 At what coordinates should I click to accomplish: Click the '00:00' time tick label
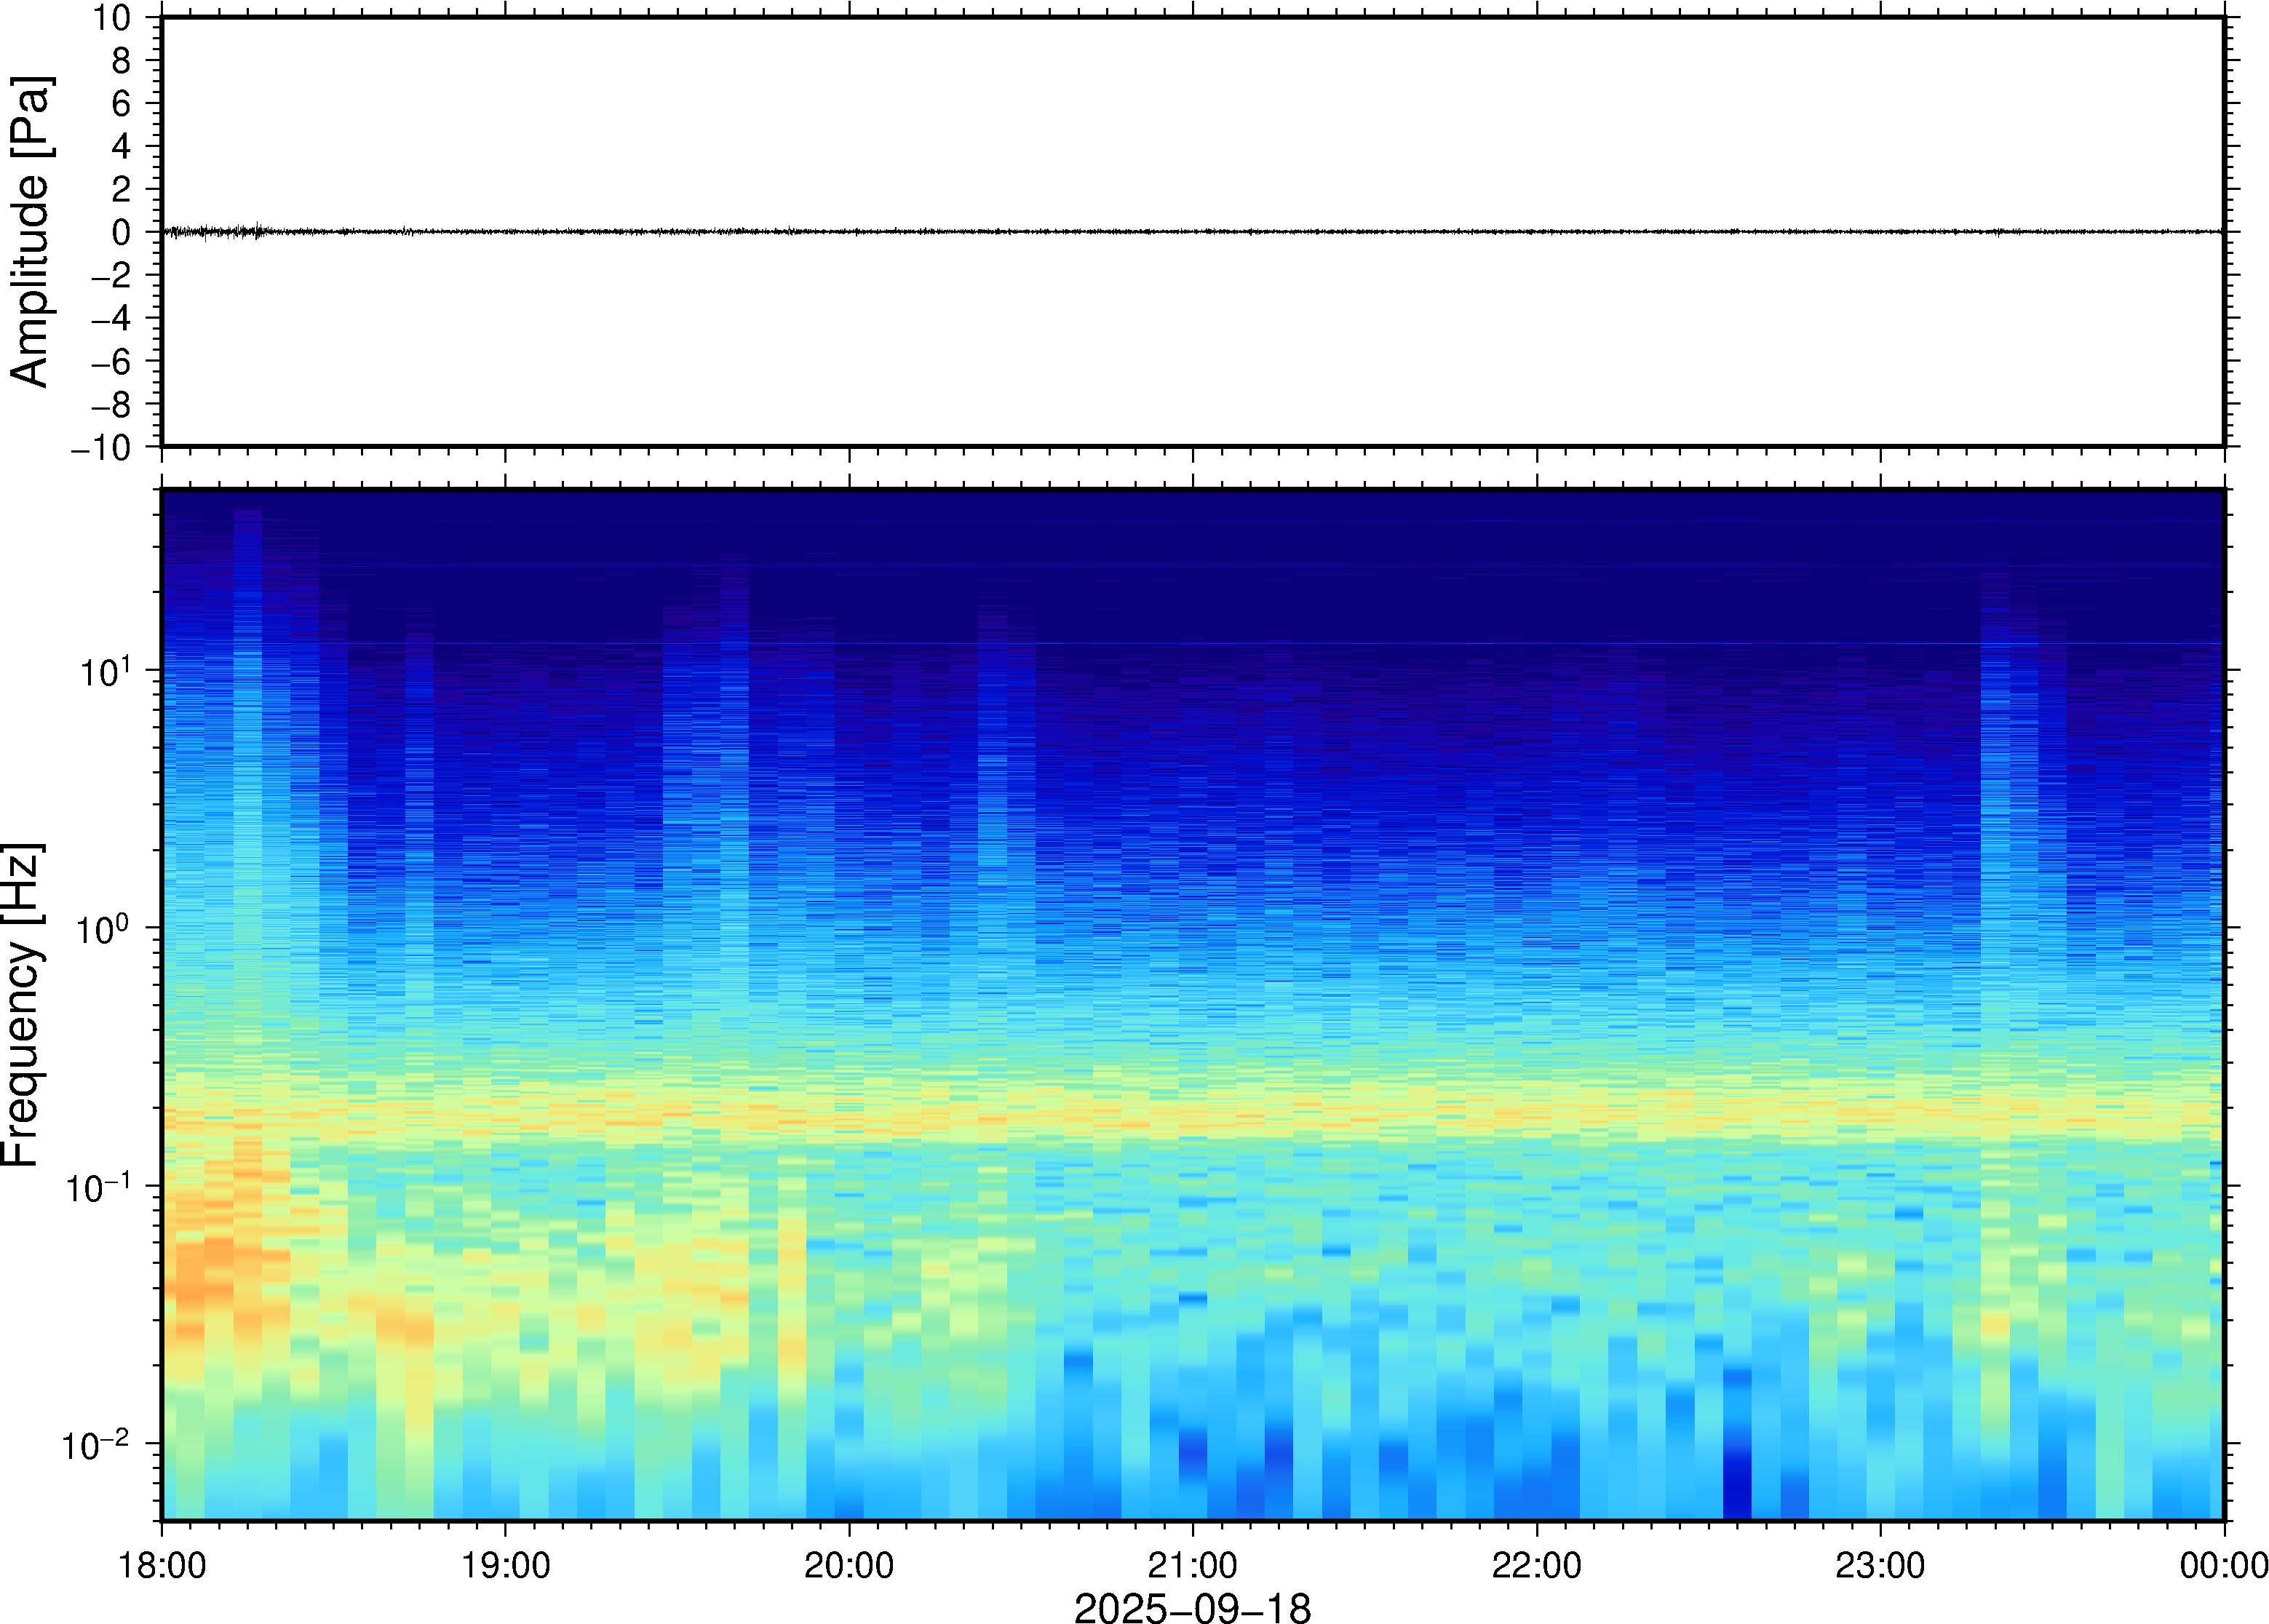(x=2223, y=1565)
